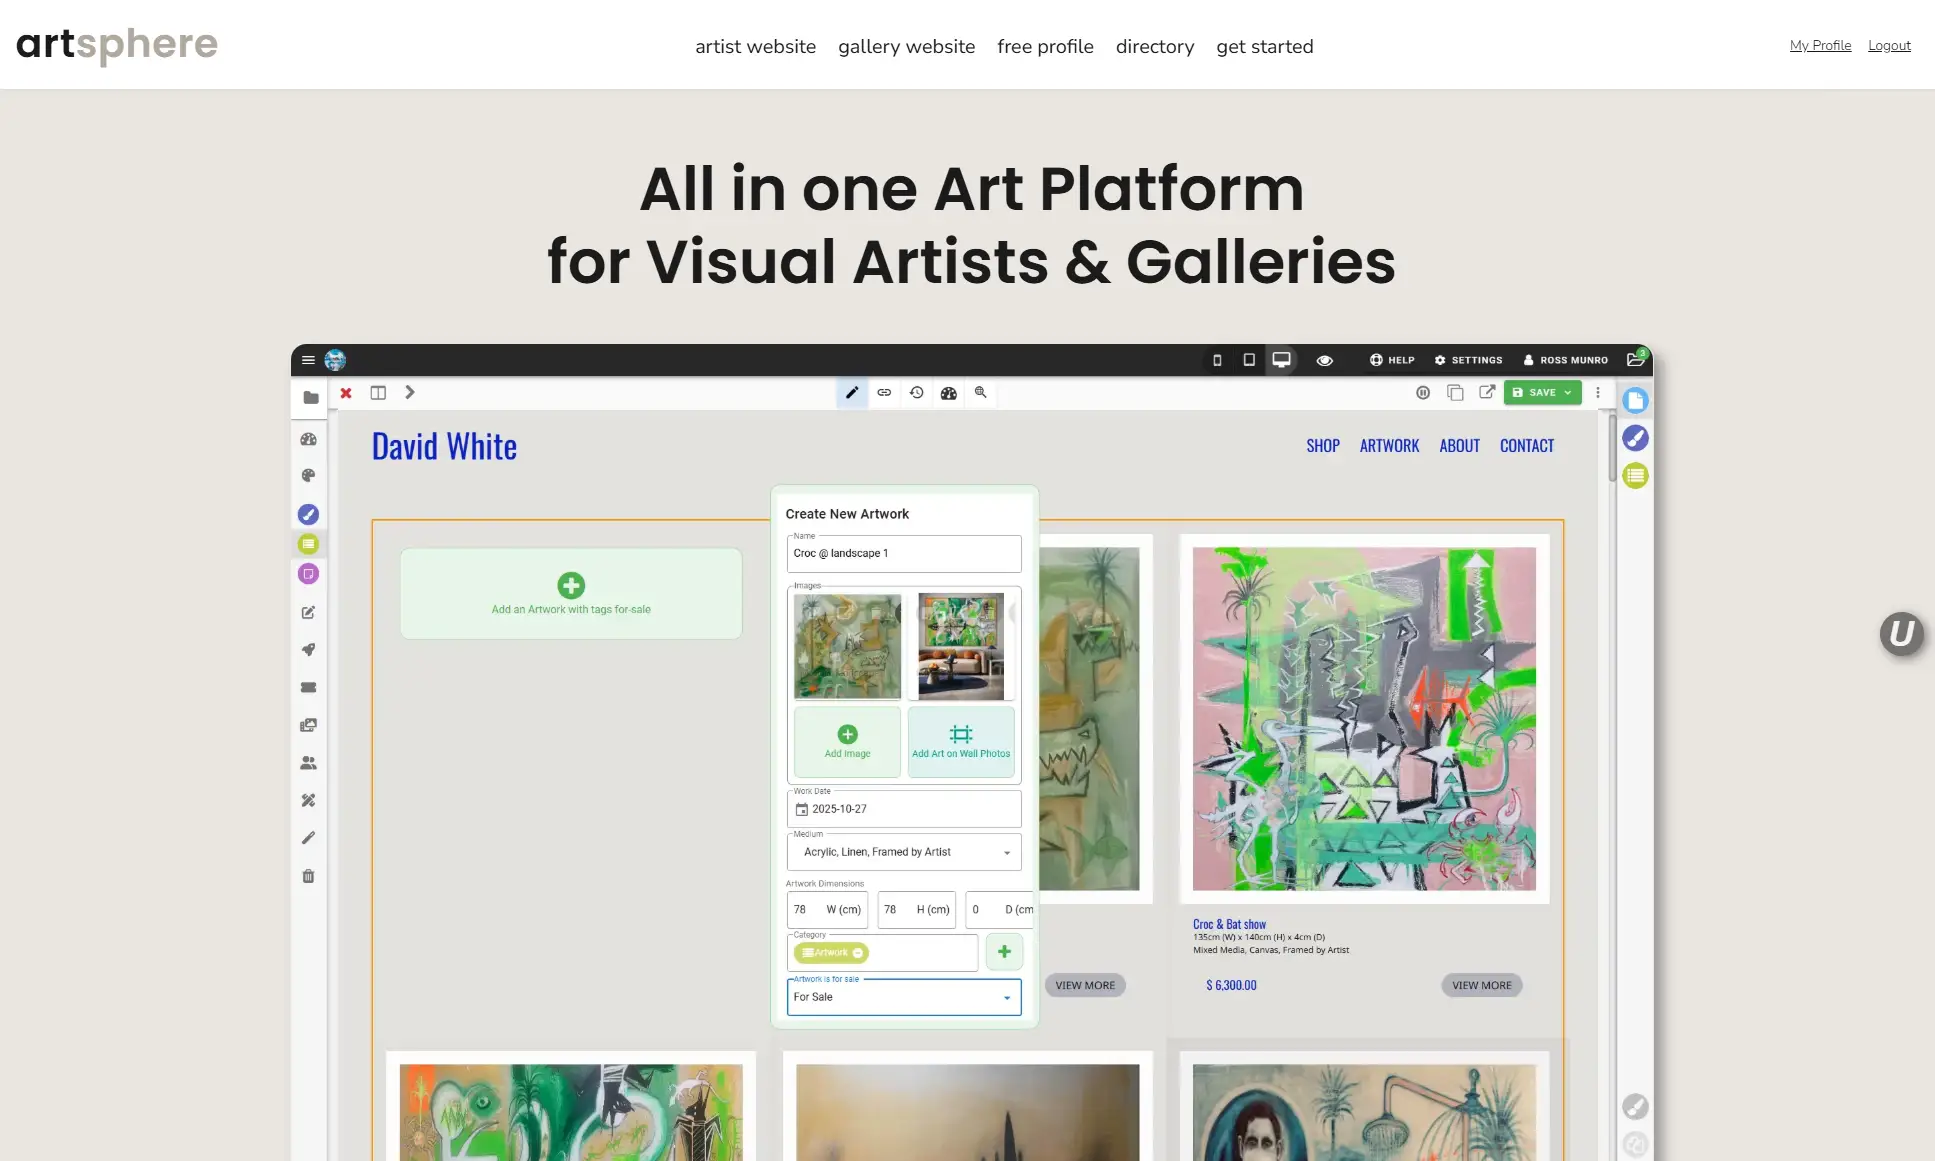Click the link chain icon in toolbar
This screenshot has width=1935, height=1161.
[884, 393]
